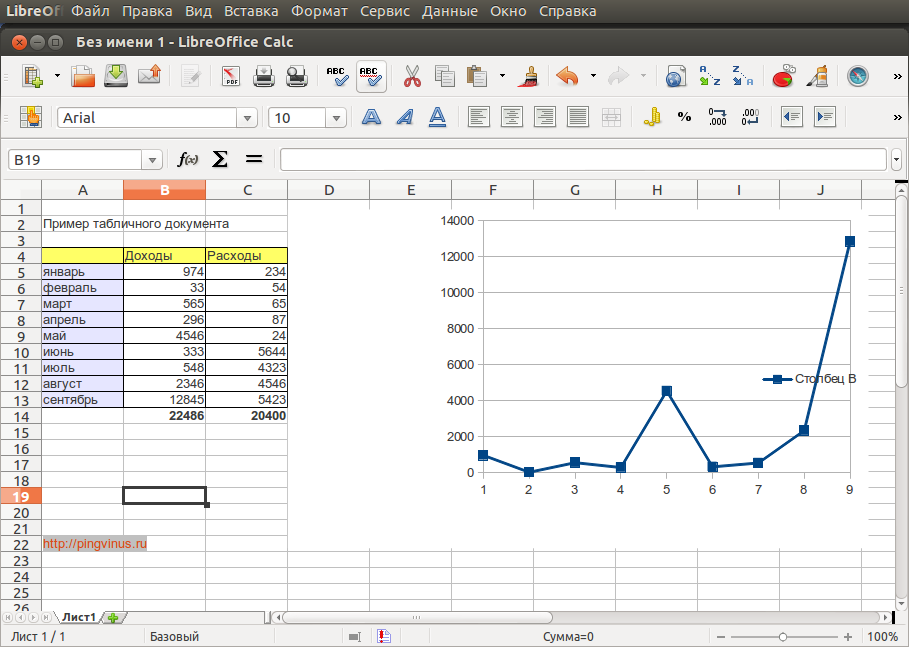Insert a chart with chart icon
This screenshot has width=909, height=647.
784,76
